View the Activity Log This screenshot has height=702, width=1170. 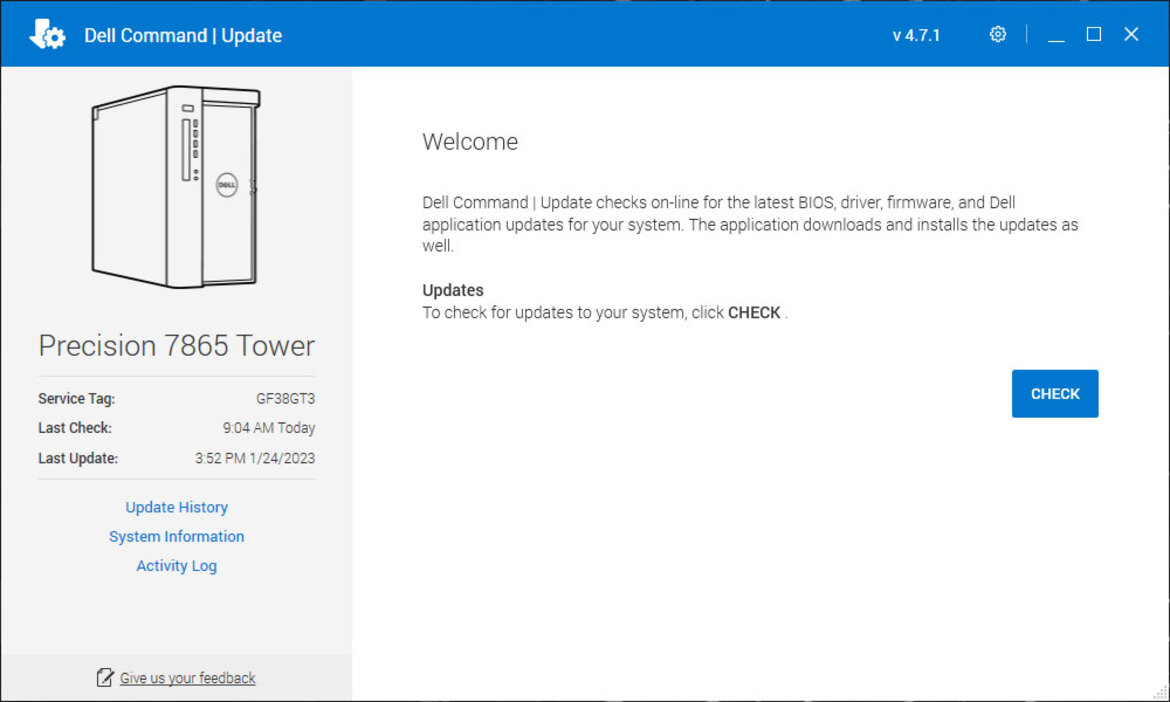point(177,565)
